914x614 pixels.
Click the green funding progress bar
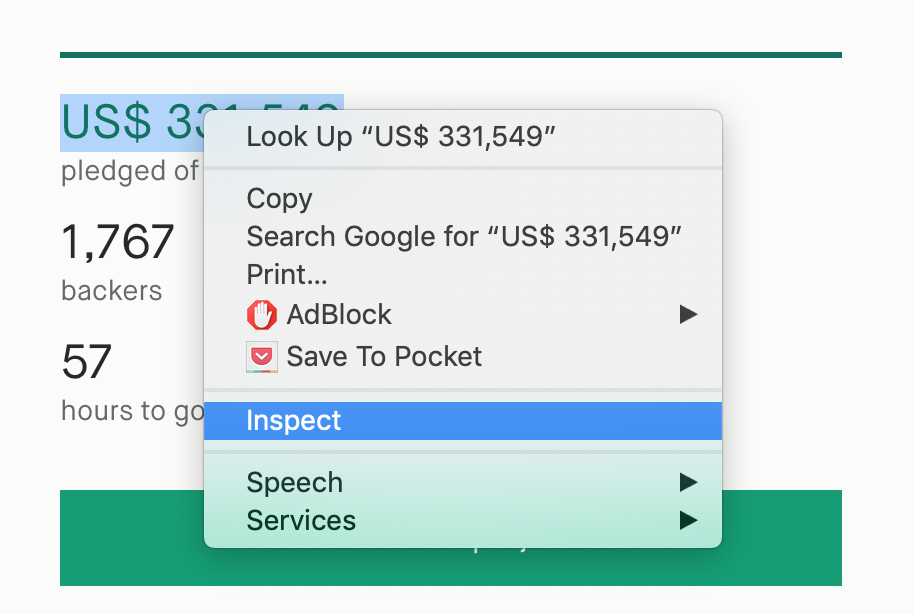451,55
